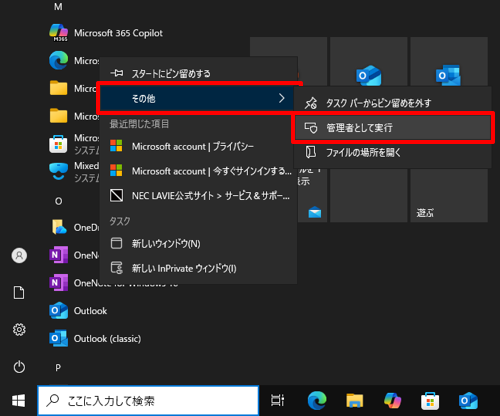Open OneDrive icon in the app list

click(59, 227)
